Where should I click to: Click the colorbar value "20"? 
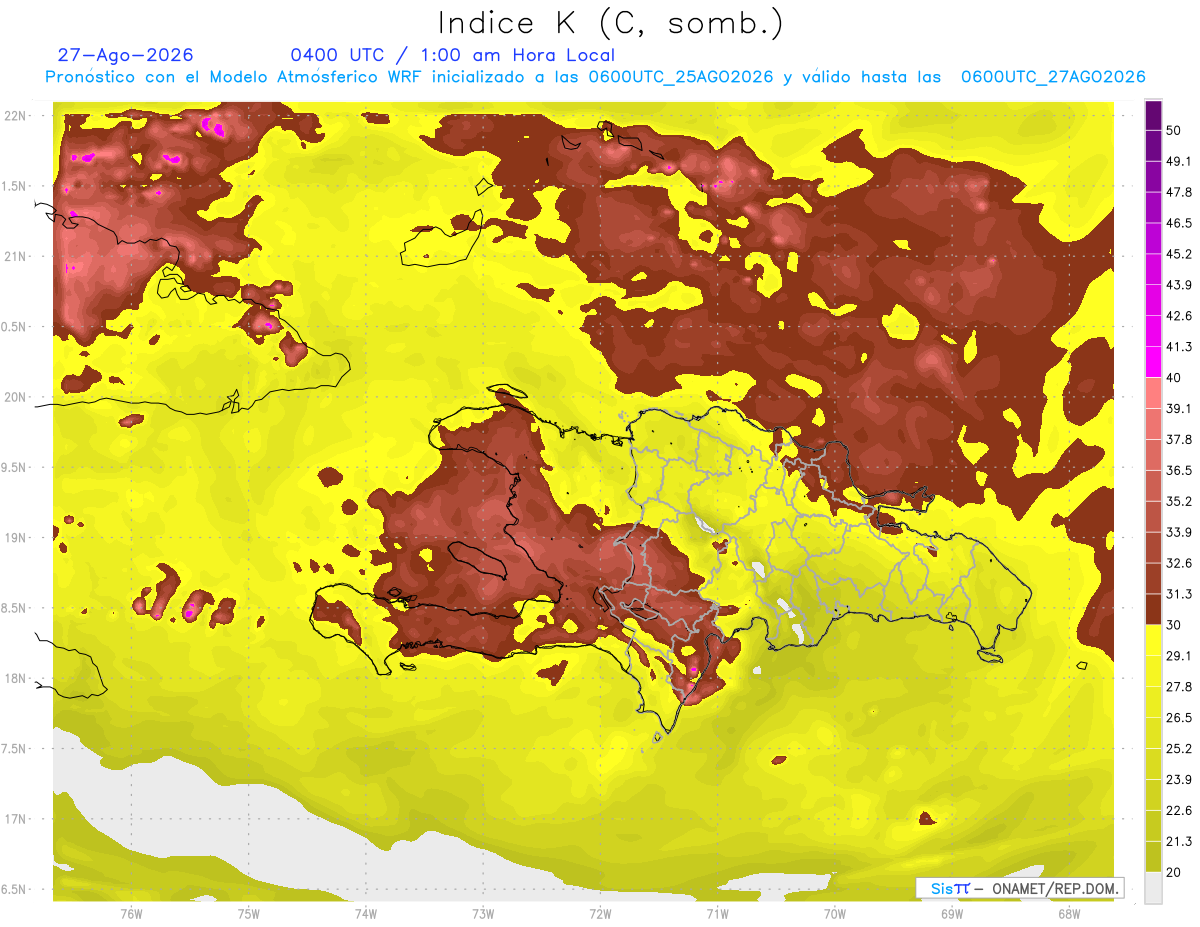point(1174,872)
